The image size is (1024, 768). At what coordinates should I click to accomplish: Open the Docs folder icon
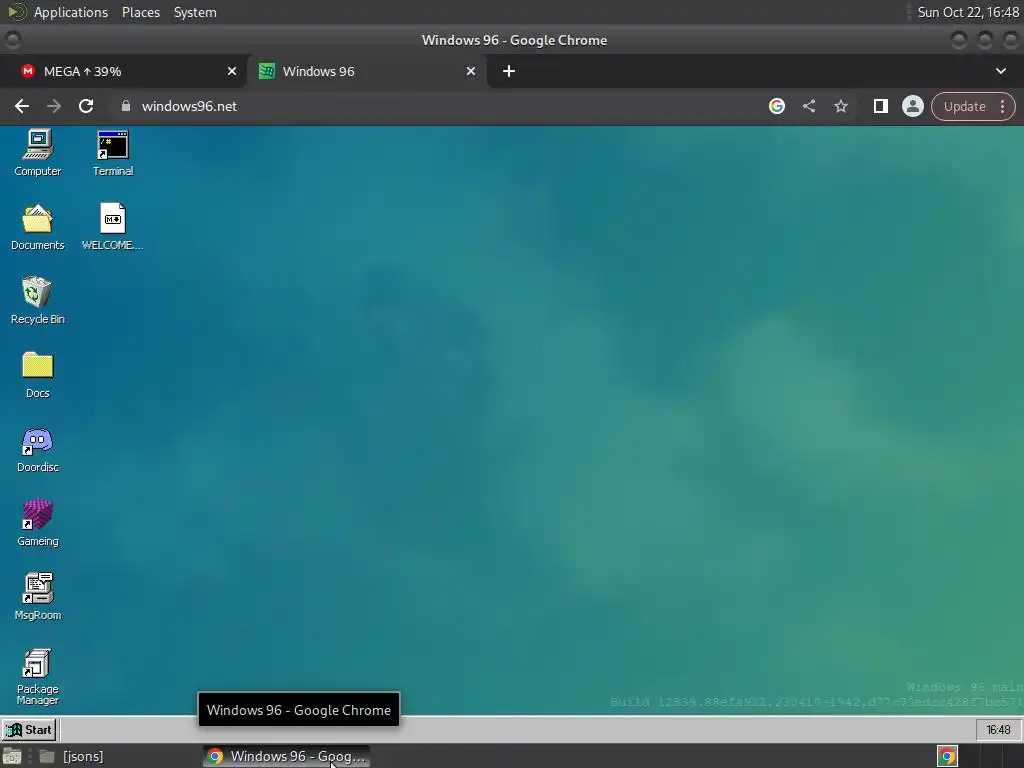coord(38,376)
